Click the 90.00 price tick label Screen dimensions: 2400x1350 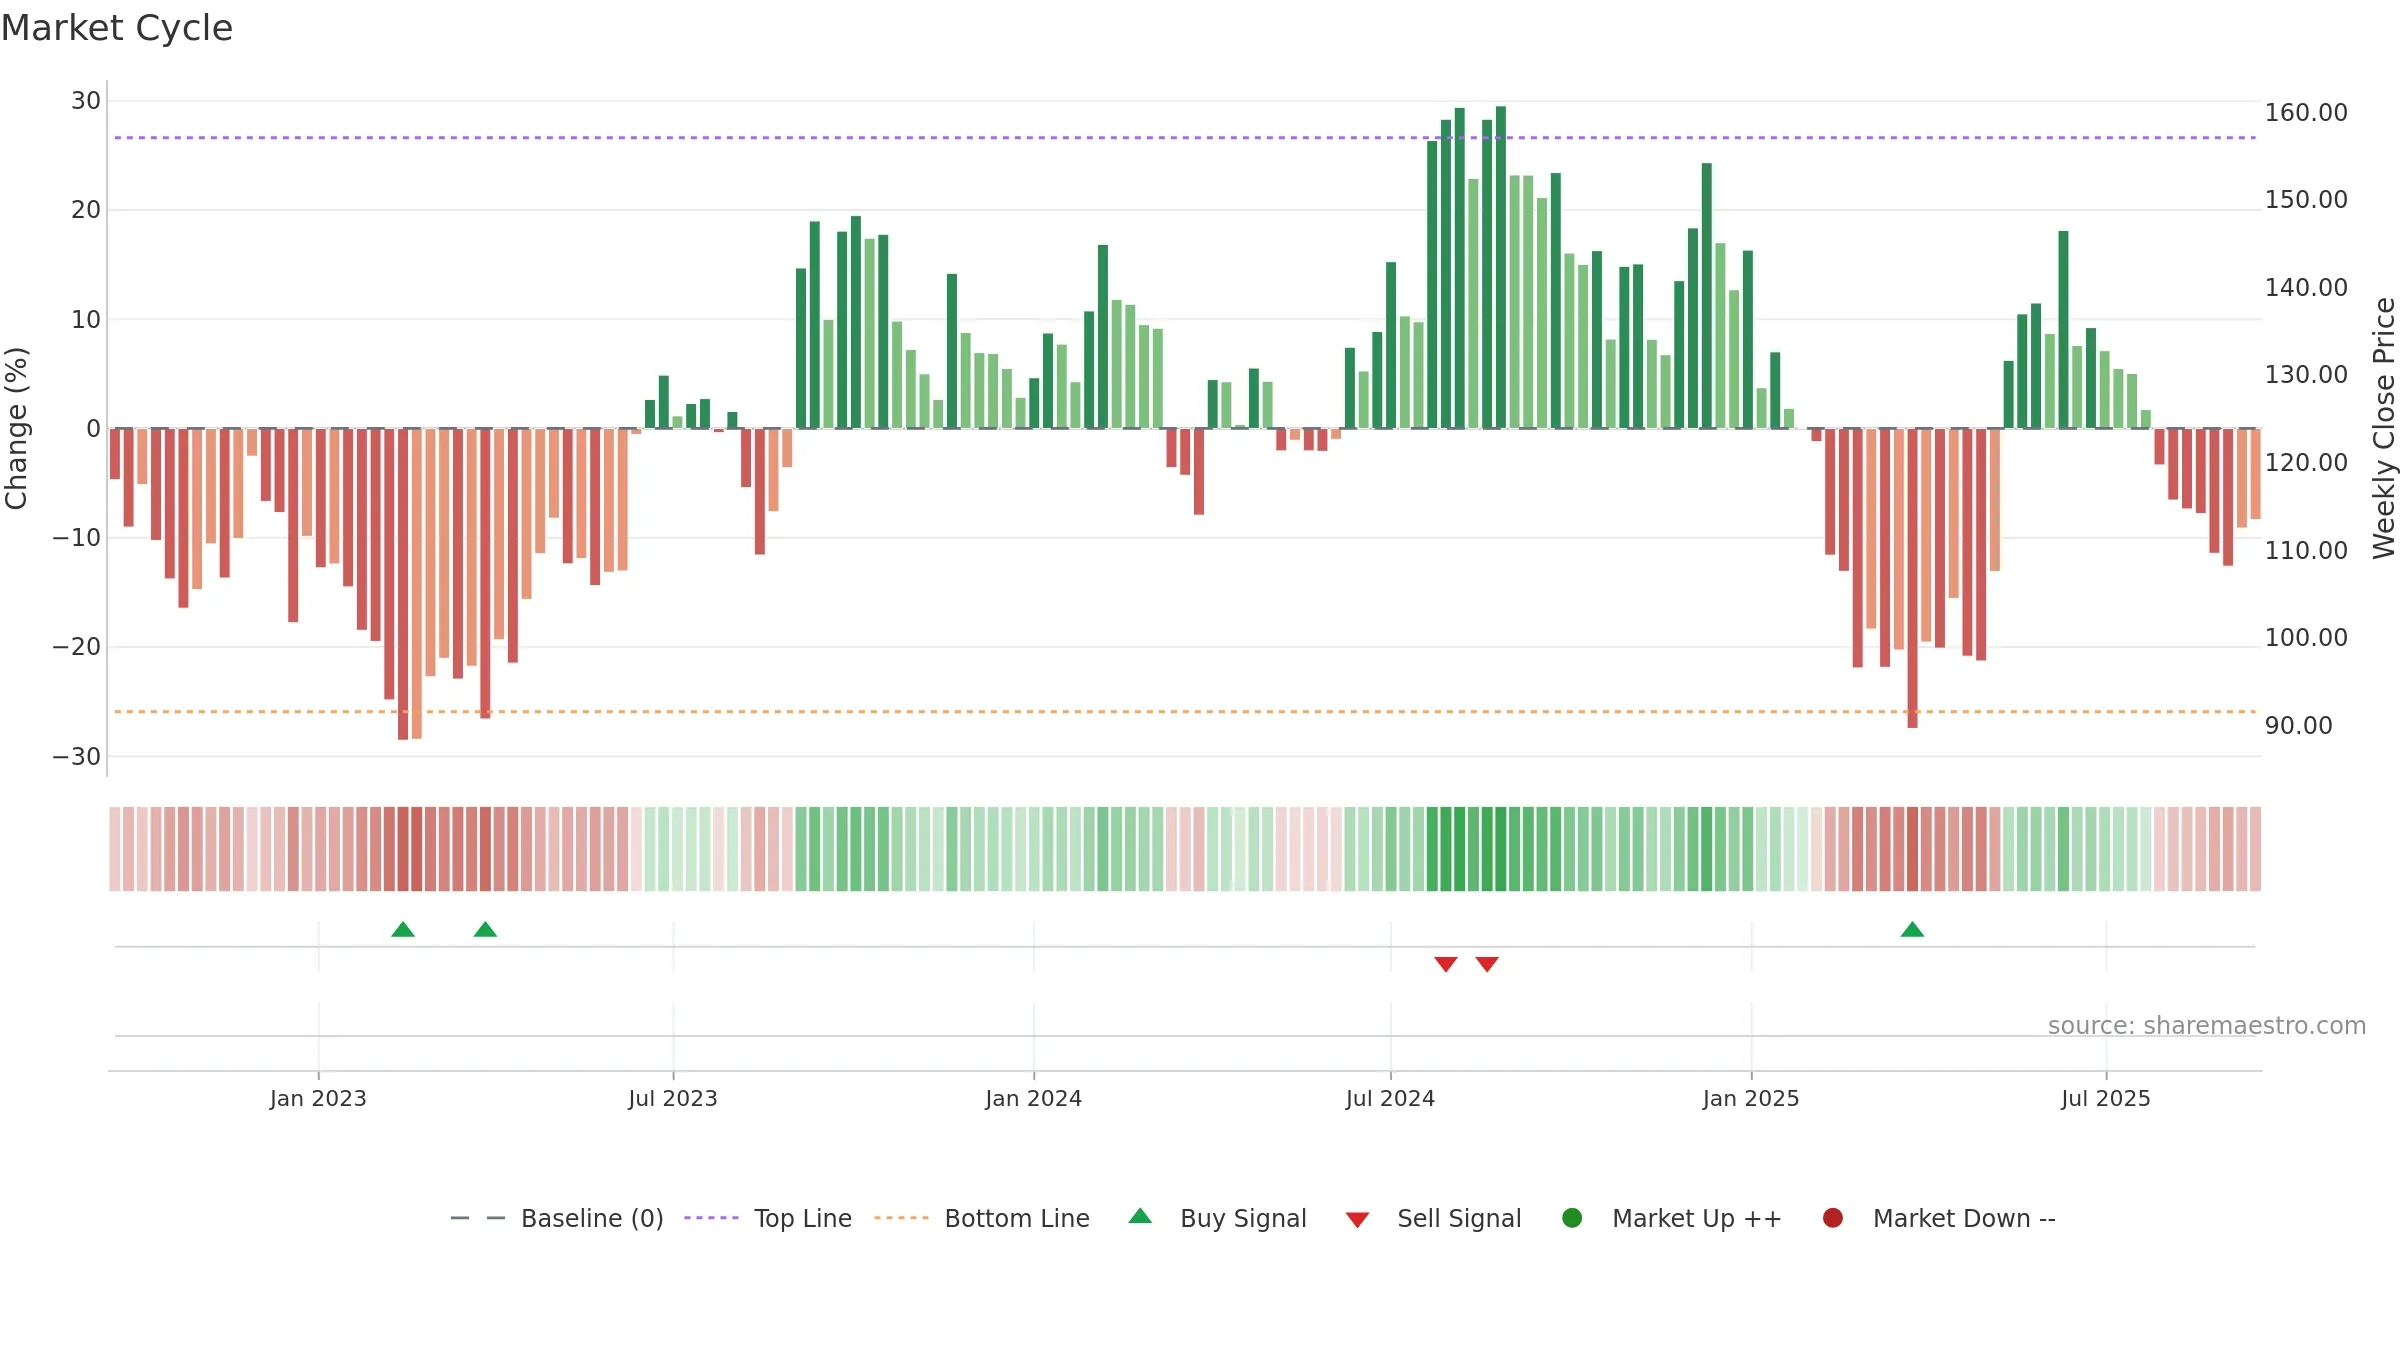pos(2298,725)
